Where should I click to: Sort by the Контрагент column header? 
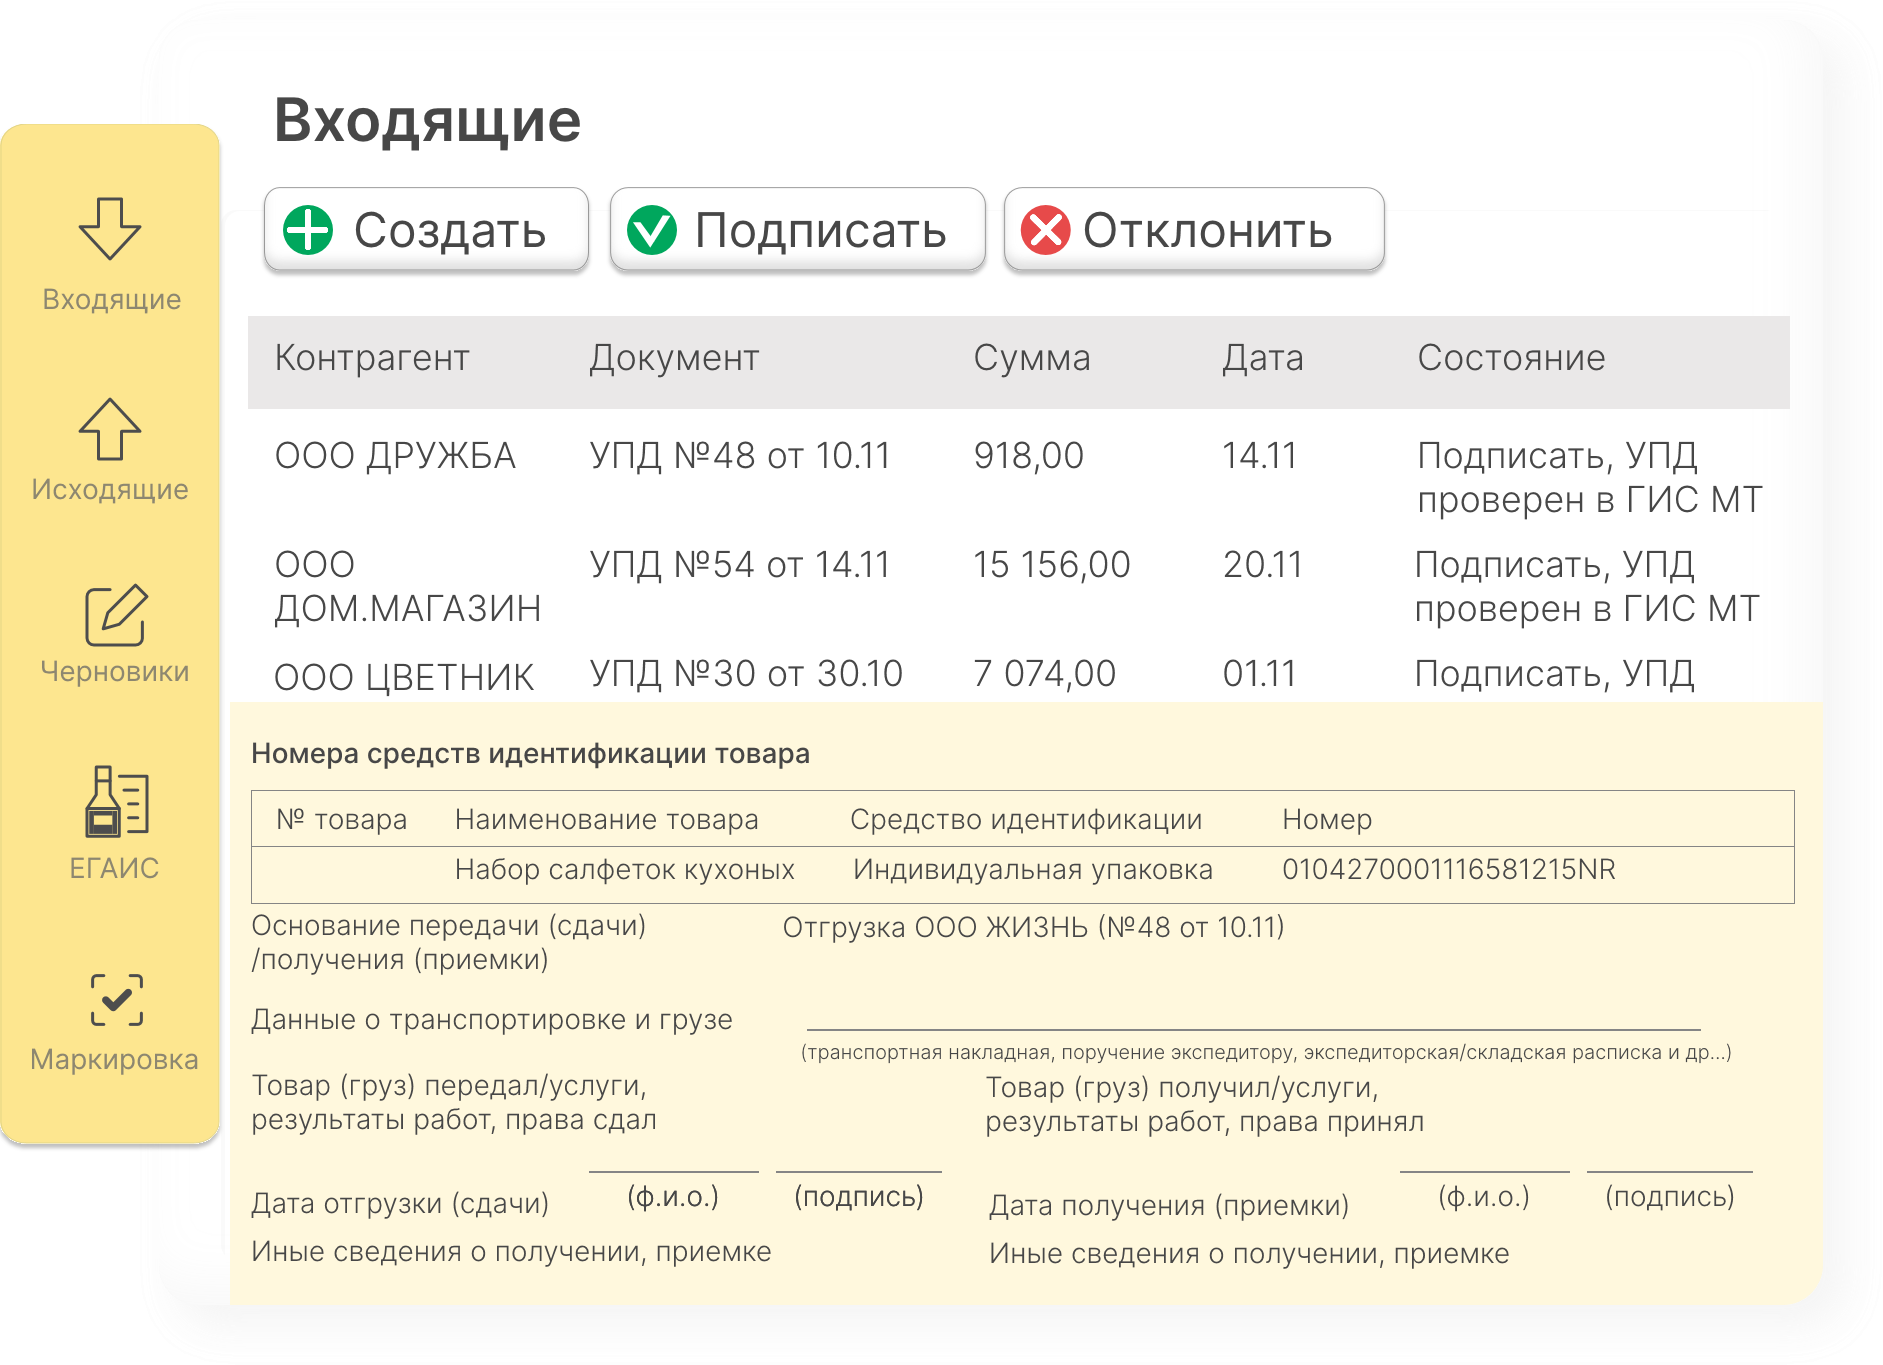click(x=372, y=358)
